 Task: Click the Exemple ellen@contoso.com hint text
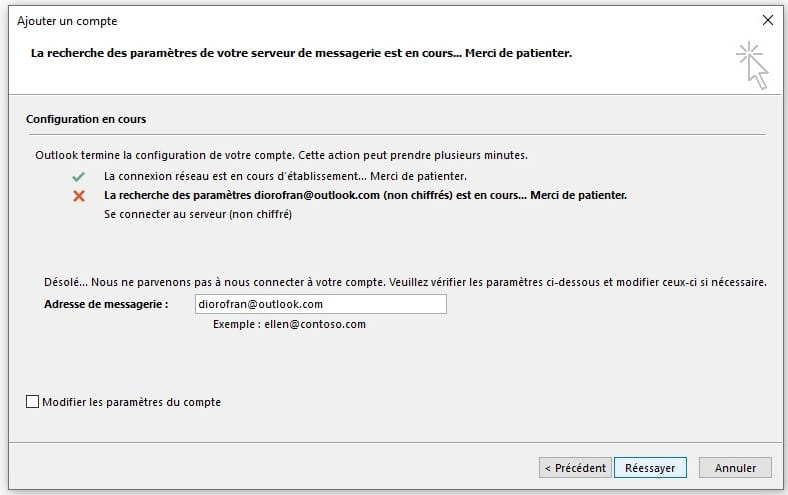pyautogui.click(x=289, y=324)
